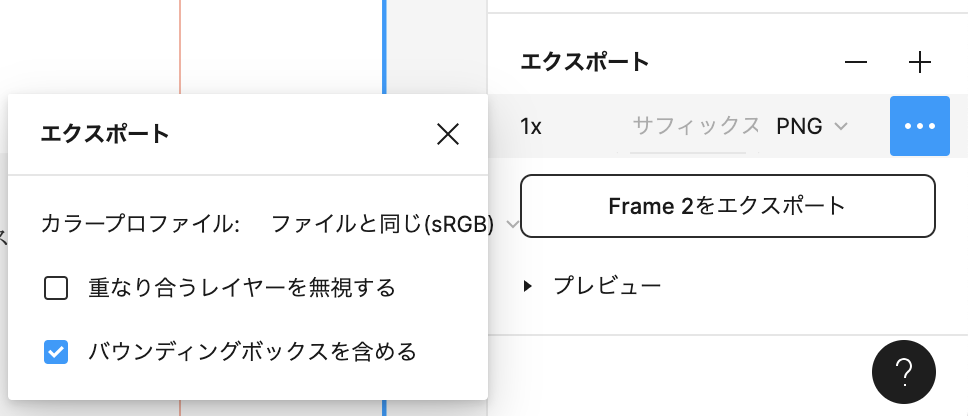The width and height of the screenshot is (968, 416).
Task: Add new export setting with plus icon
Action: pos(919,62)
